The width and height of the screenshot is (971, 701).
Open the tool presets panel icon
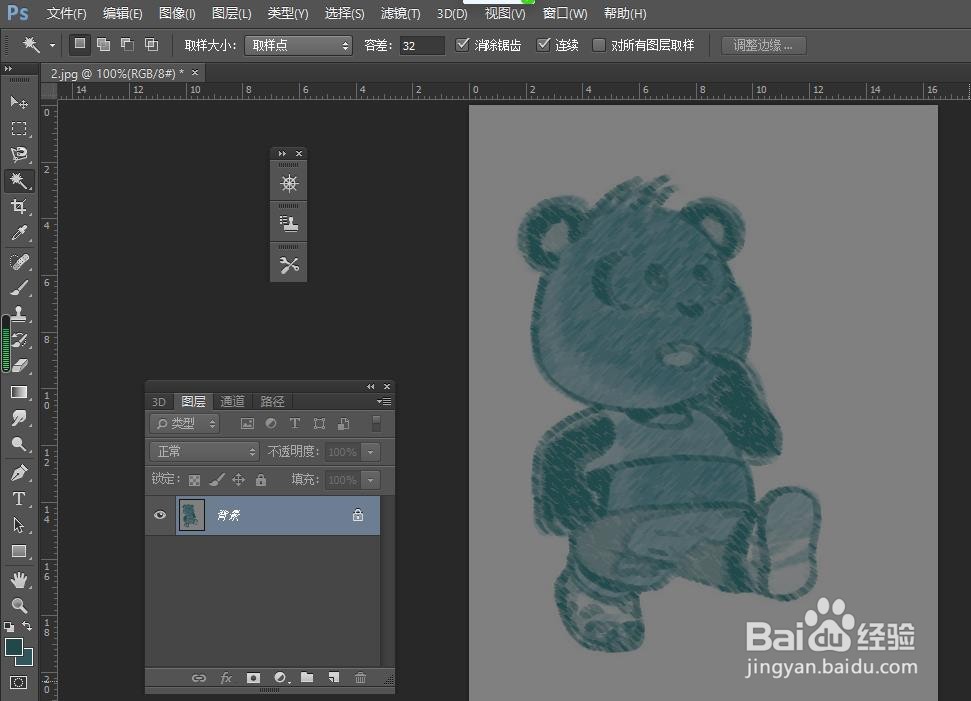[x=289, y=265]
